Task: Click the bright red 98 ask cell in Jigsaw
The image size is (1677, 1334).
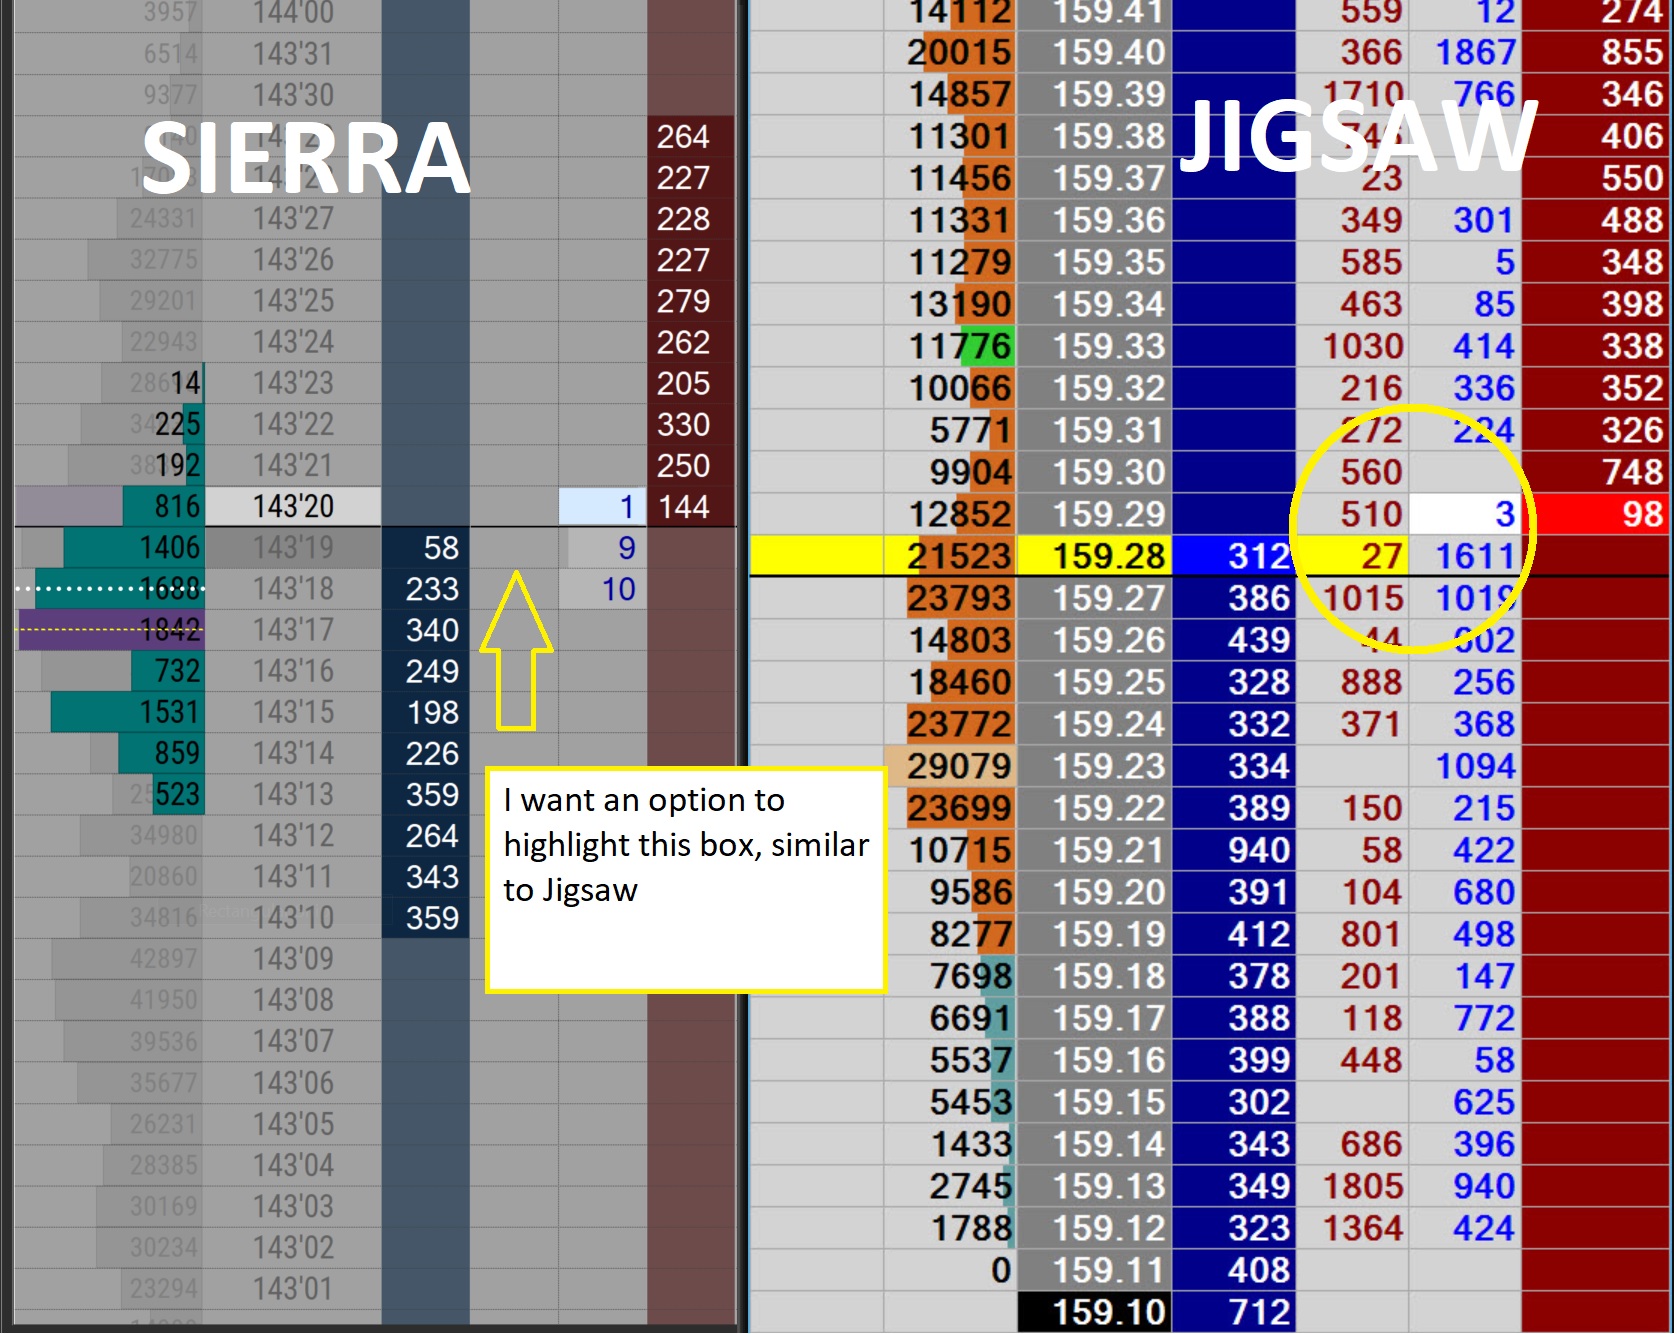Action: pyautogui.click(x=1596, y=514)
